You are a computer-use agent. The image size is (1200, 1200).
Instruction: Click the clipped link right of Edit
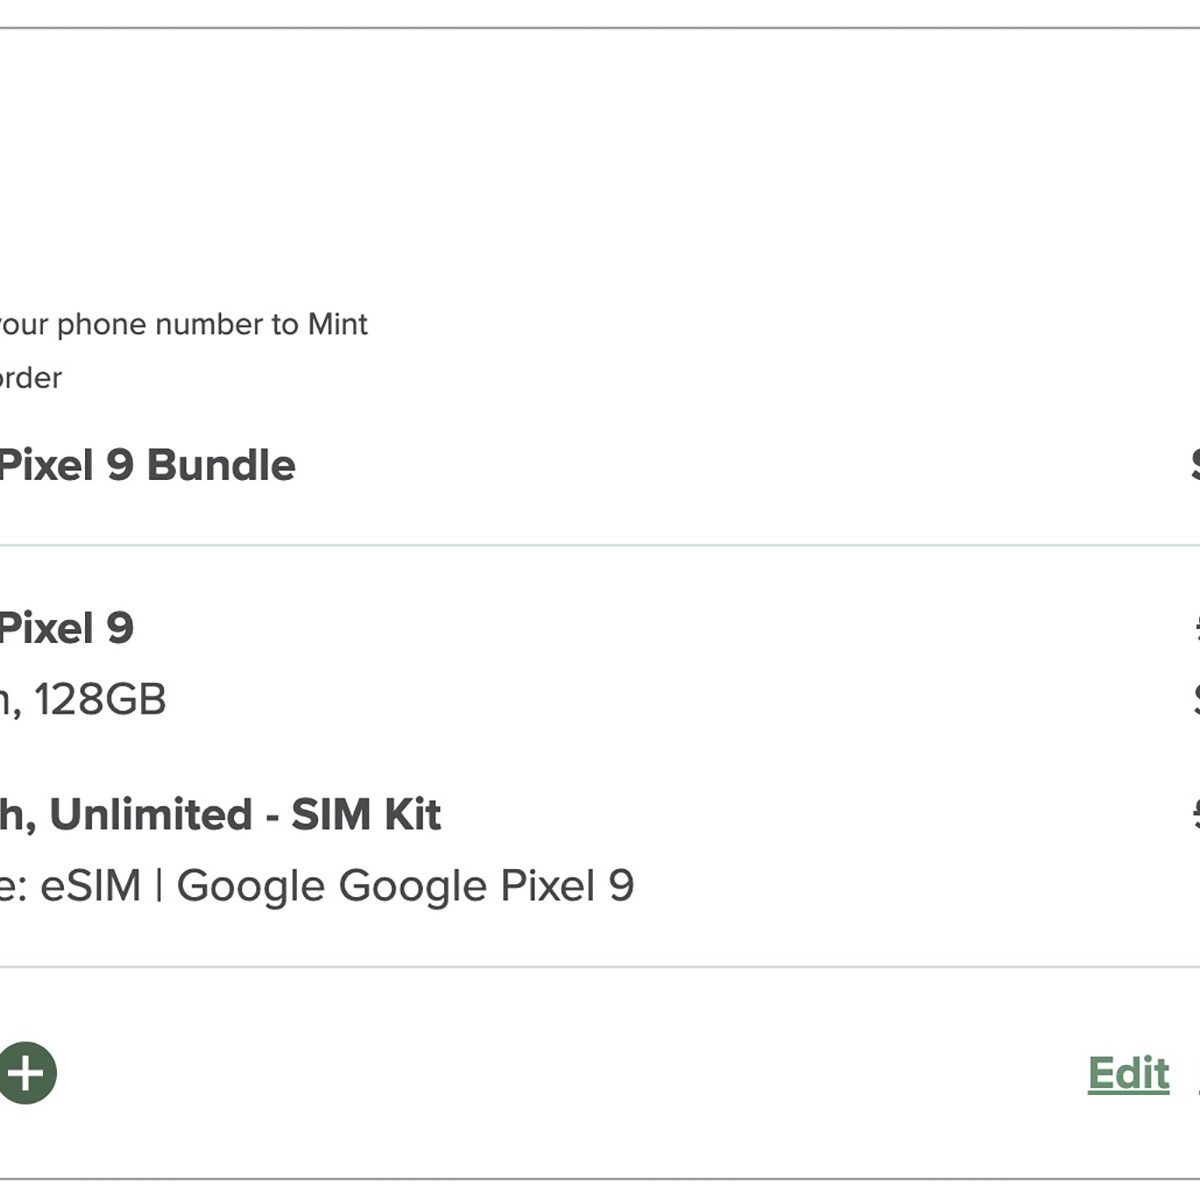coord(1196,1075)
